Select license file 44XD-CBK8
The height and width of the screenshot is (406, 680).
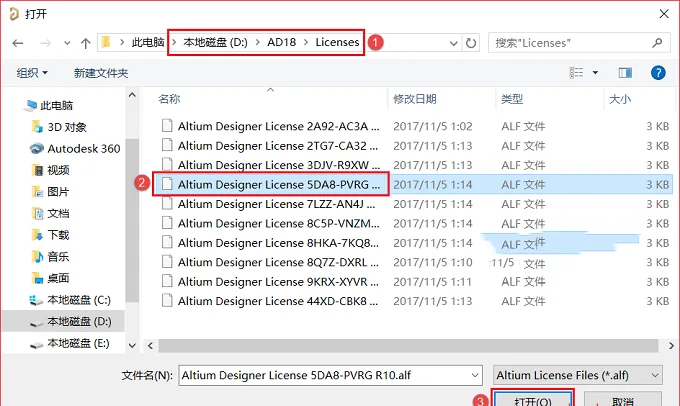coord(278,301)
